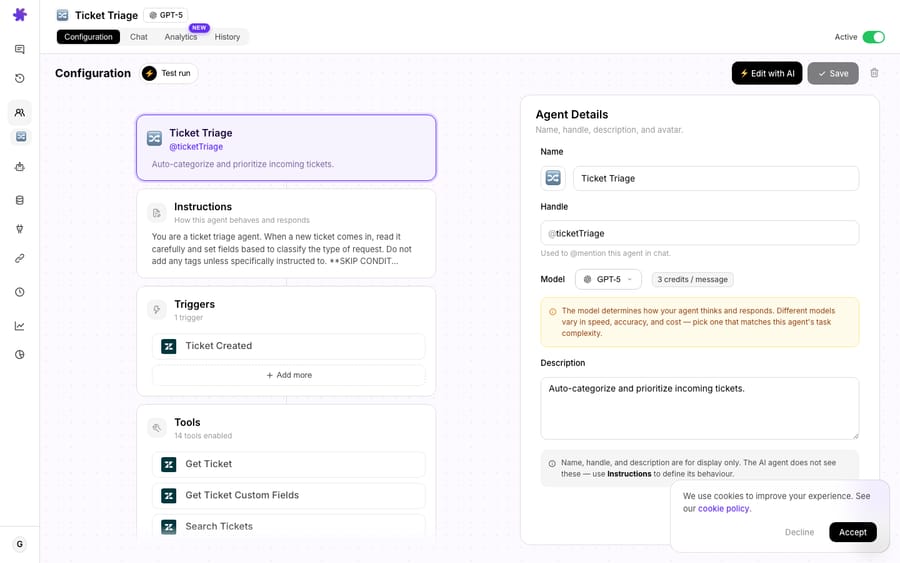Viewport: 900px width, 563px height.
Task: Open the Instructions card
Action: tap(286, 234)
